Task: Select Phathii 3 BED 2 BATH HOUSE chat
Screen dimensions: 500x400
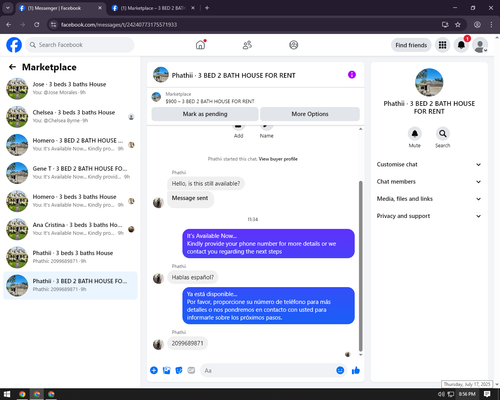Action: pyautogui.click(x=70, y=285)
